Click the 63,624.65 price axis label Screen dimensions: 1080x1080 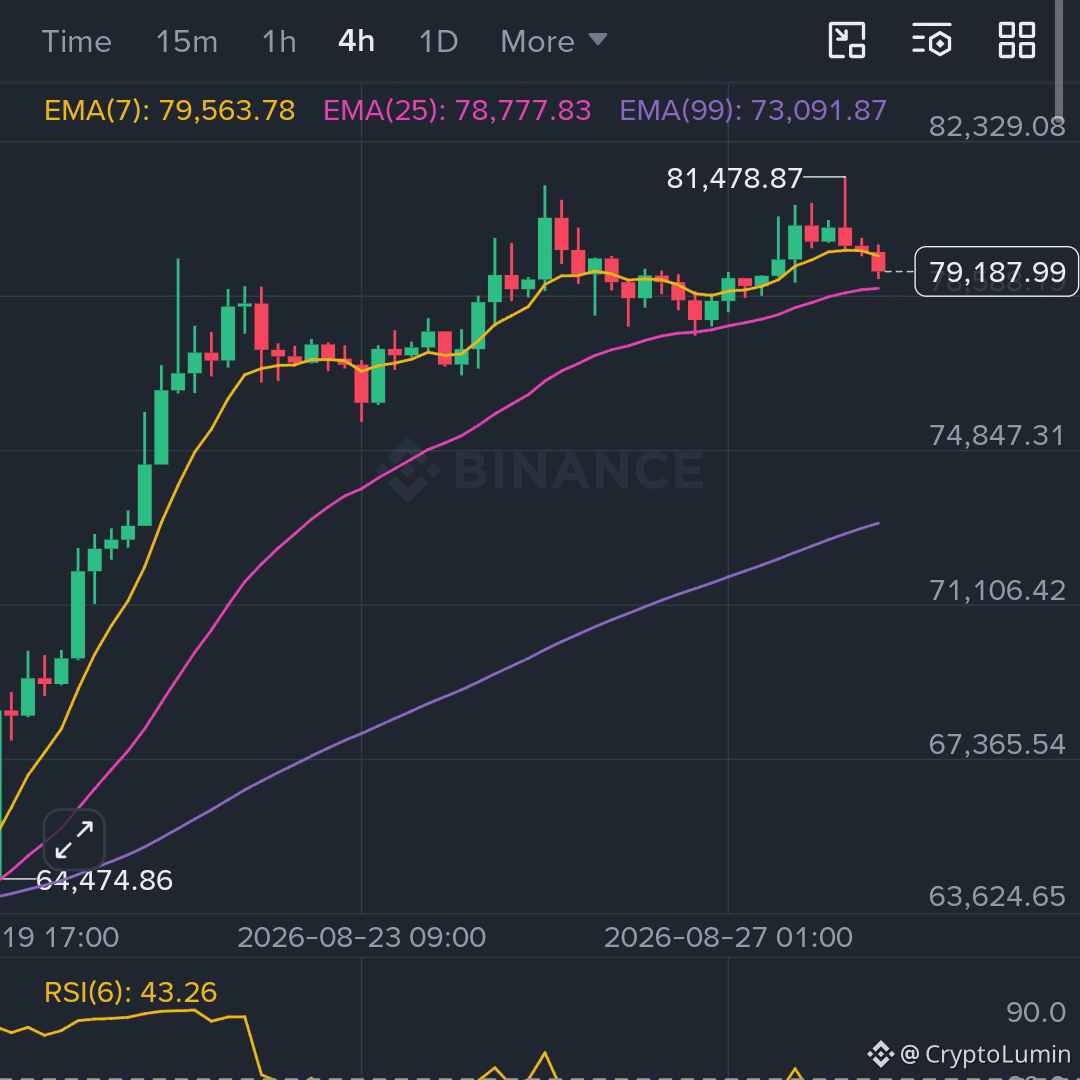click(997, 896)
